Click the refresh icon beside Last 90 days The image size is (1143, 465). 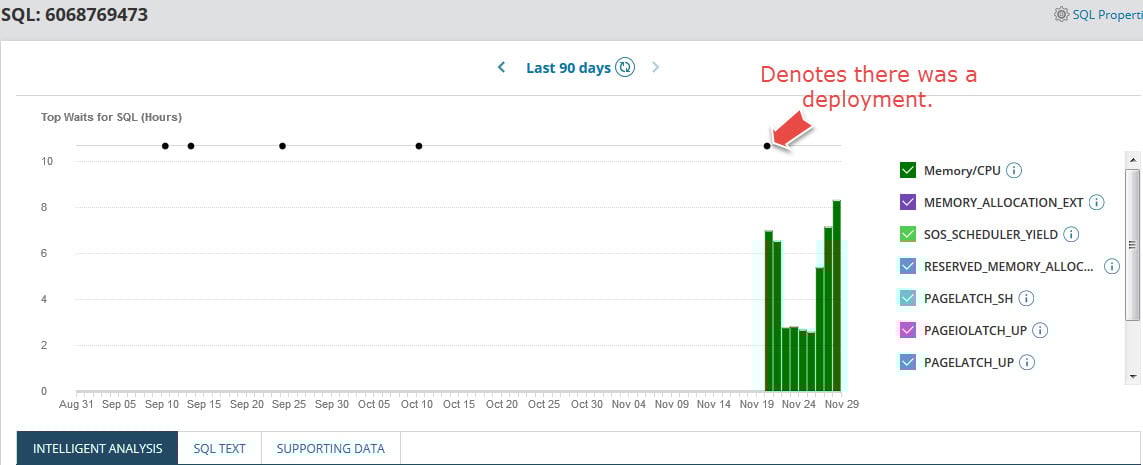point(625,68)
